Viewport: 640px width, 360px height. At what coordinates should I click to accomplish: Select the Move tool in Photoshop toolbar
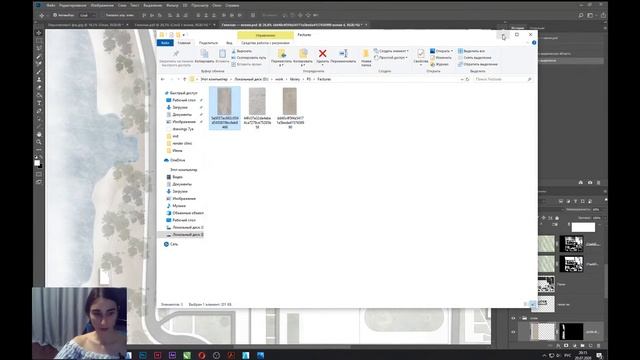pyautogui.click(x=39, y=33)
